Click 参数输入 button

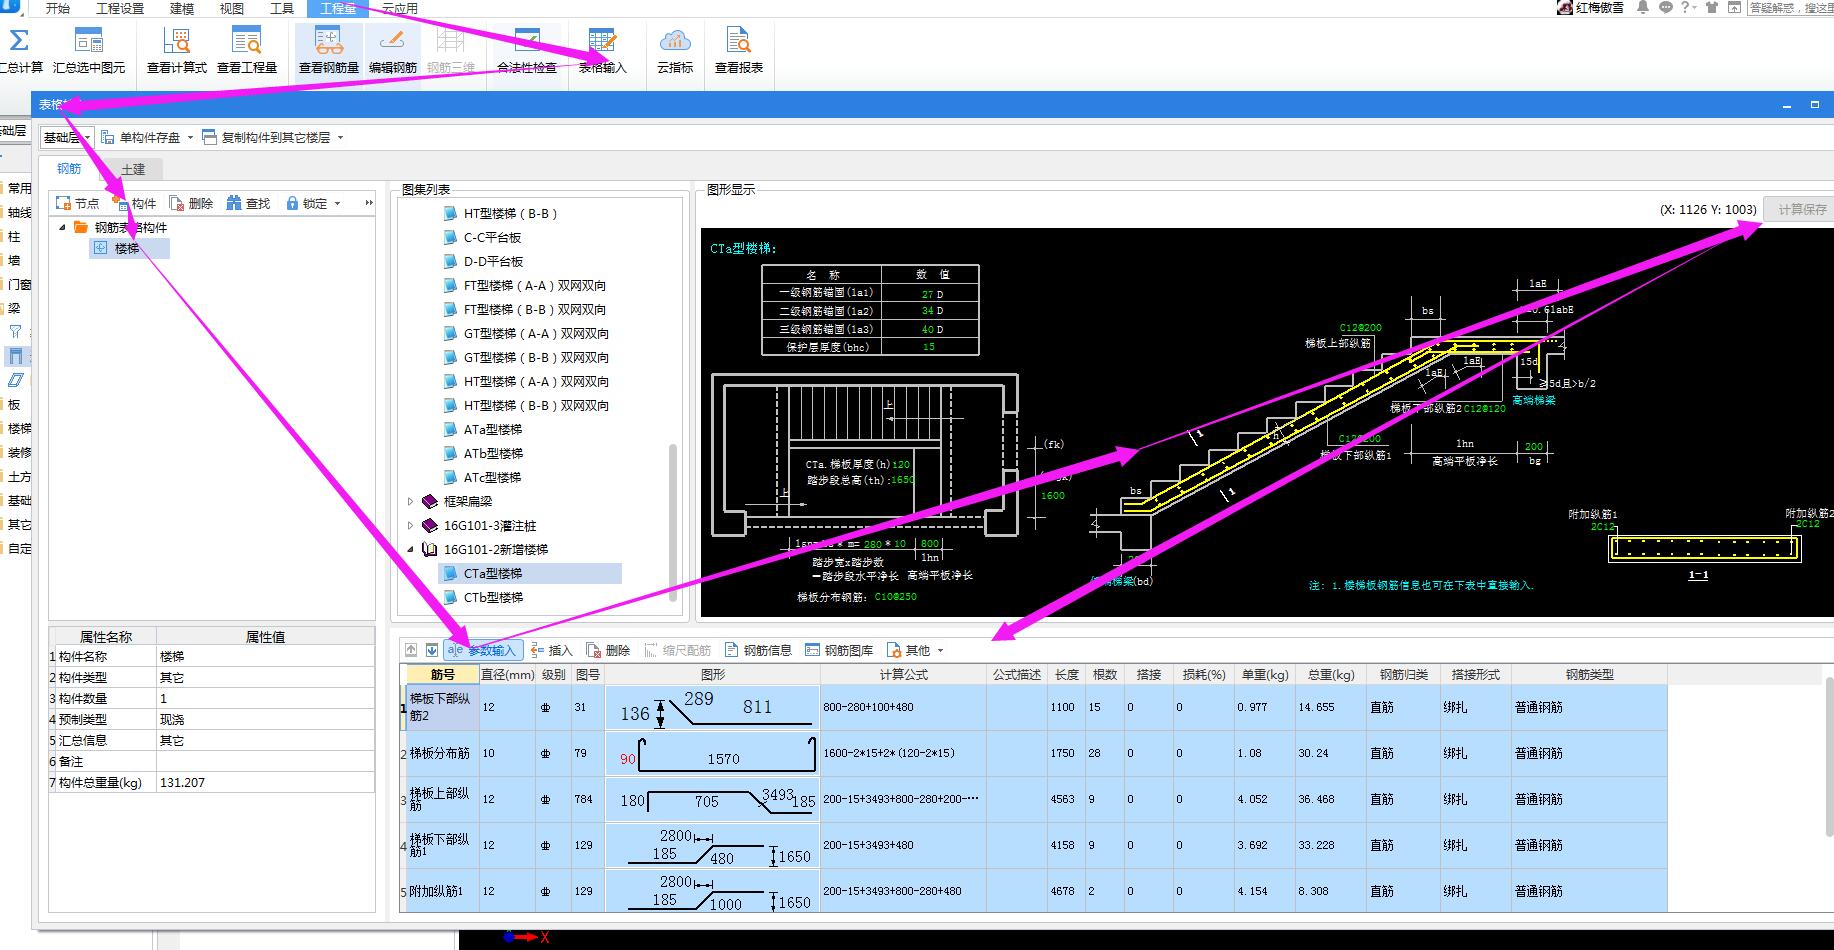point(483,650)
